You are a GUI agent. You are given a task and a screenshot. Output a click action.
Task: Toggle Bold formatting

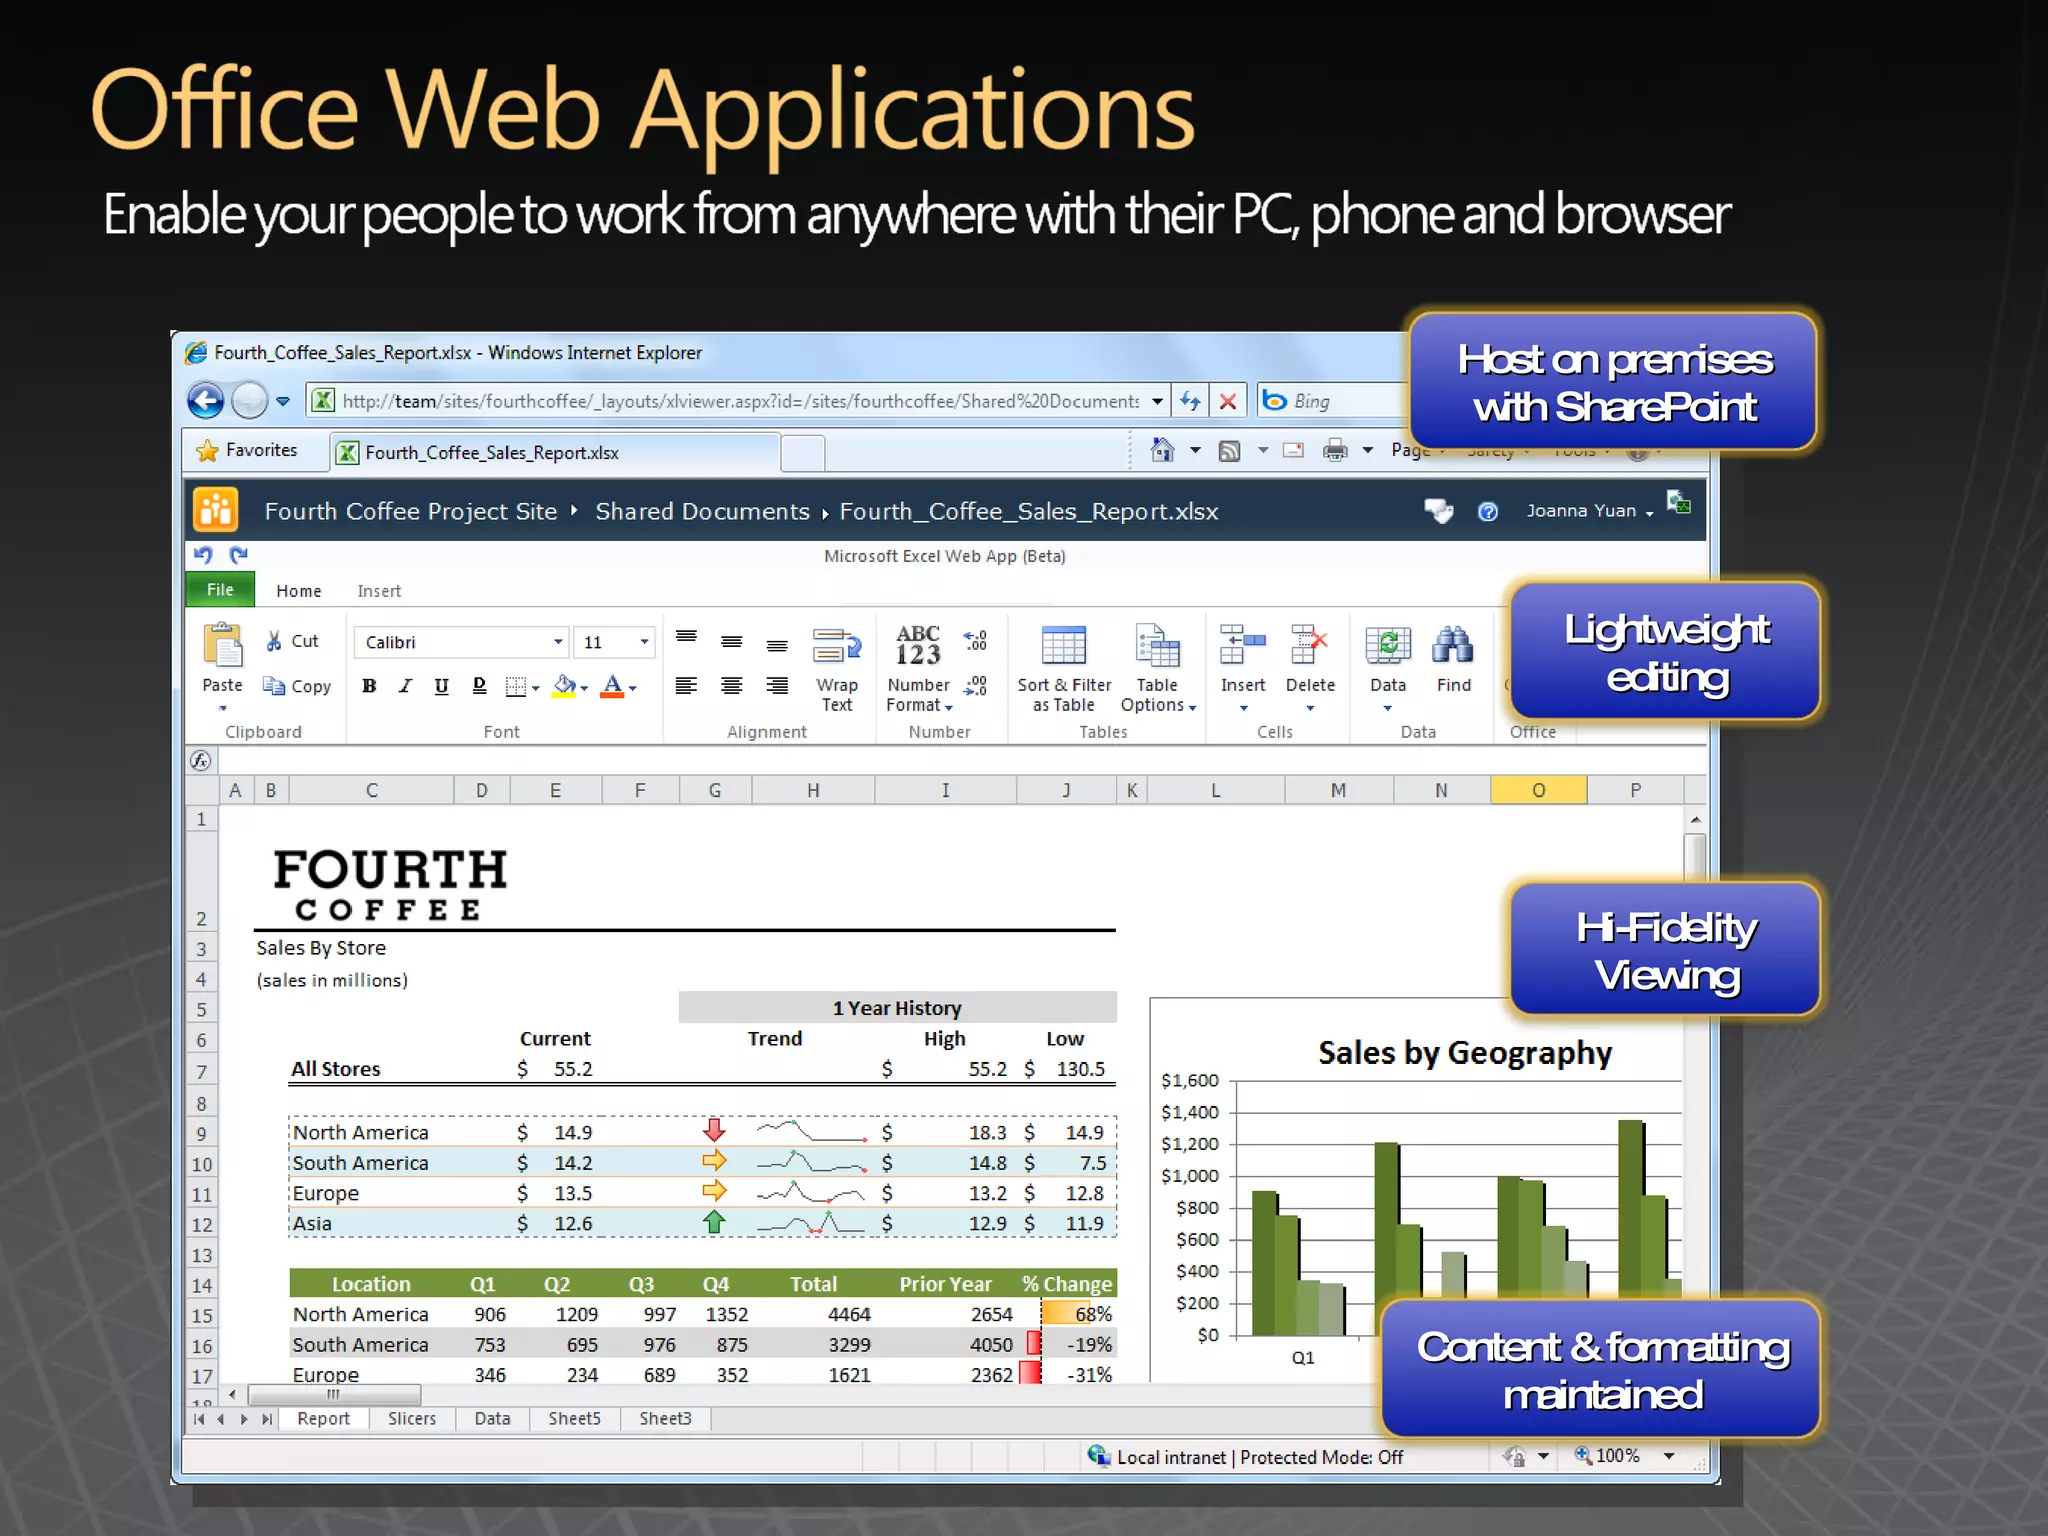coord(369,686)
